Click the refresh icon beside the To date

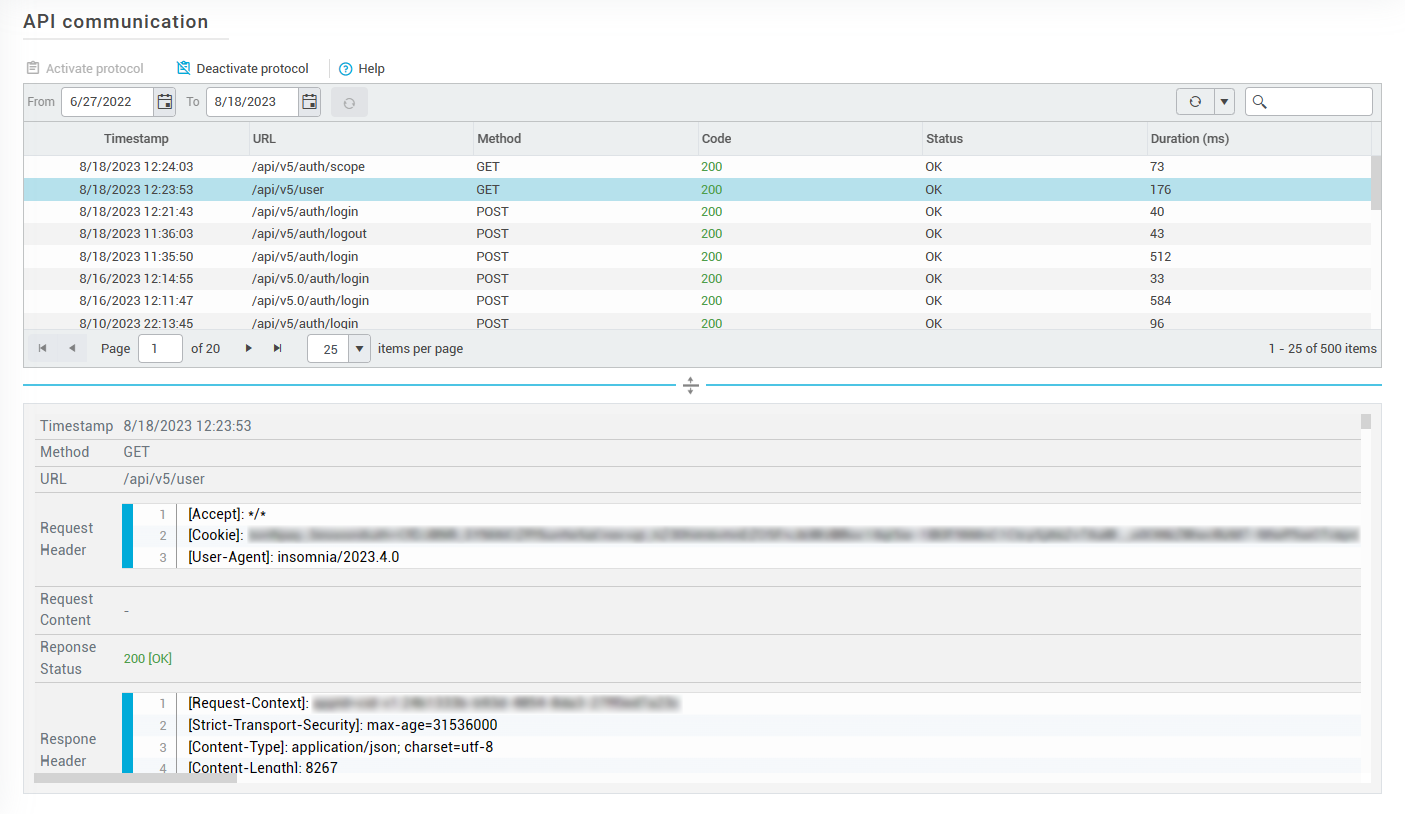[x=349, y=102]
